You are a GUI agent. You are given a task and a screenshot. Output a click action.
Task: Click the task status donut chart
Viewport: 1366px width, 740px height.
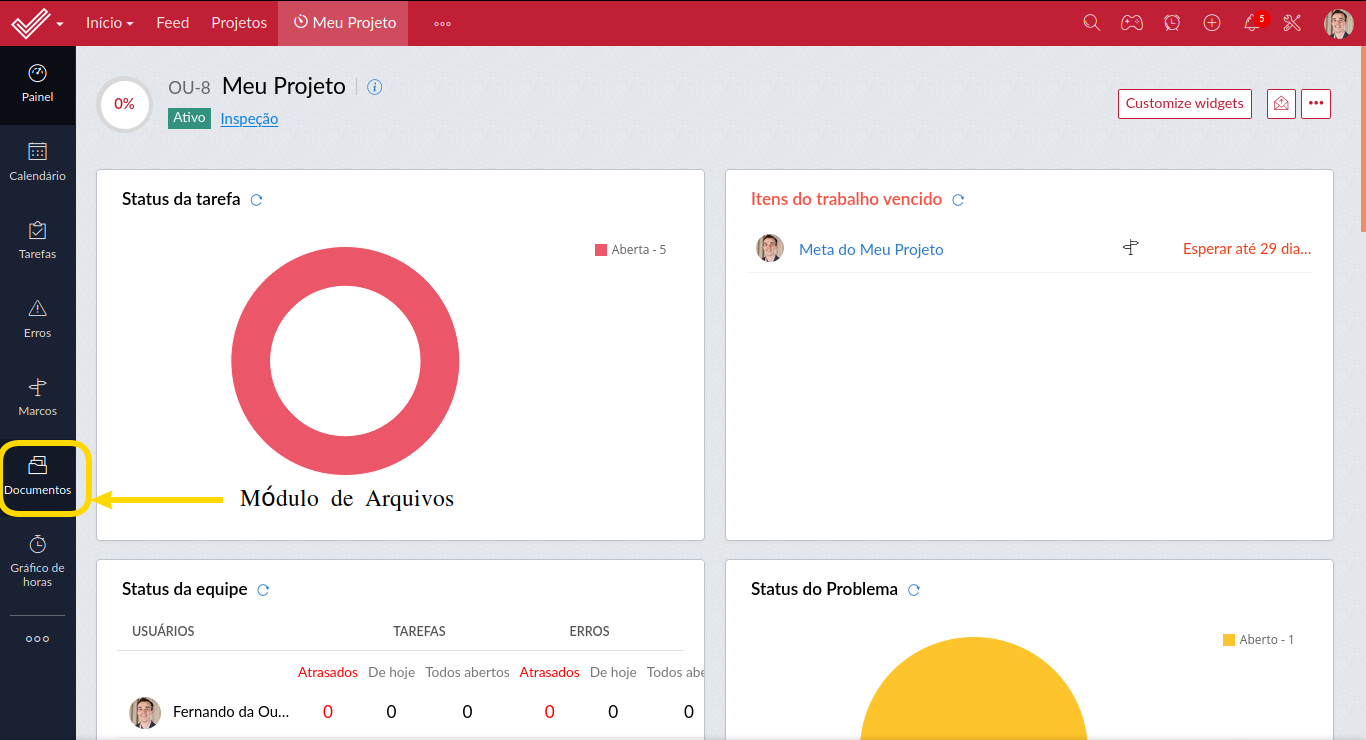(345, 362)
